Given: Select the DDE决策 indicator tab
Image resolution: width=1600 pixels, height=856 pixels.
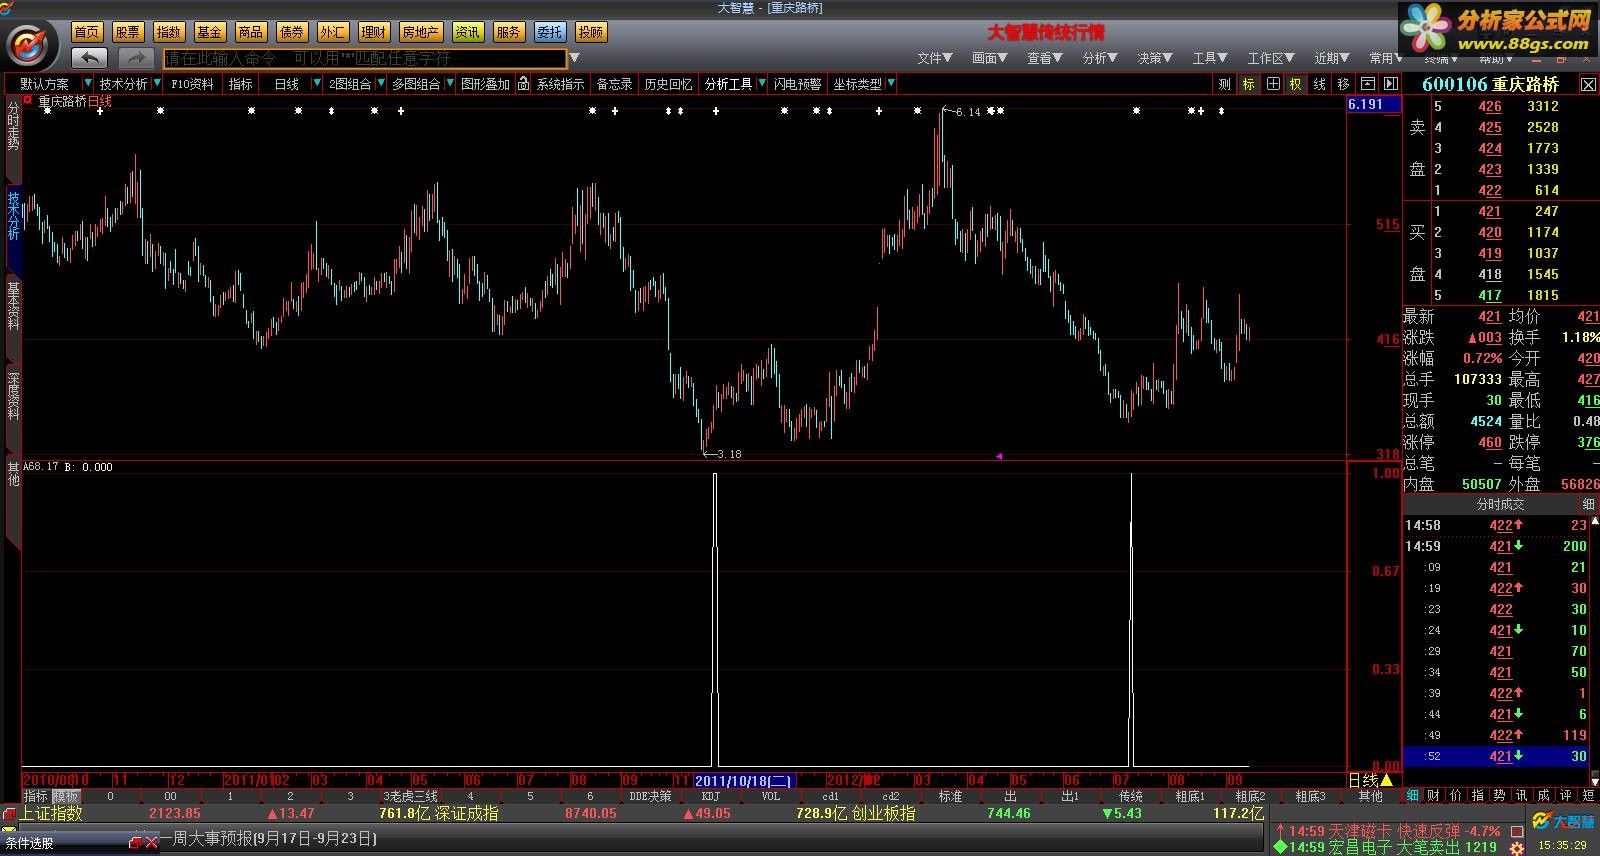Looking at the screenshot, I should 650,796.
